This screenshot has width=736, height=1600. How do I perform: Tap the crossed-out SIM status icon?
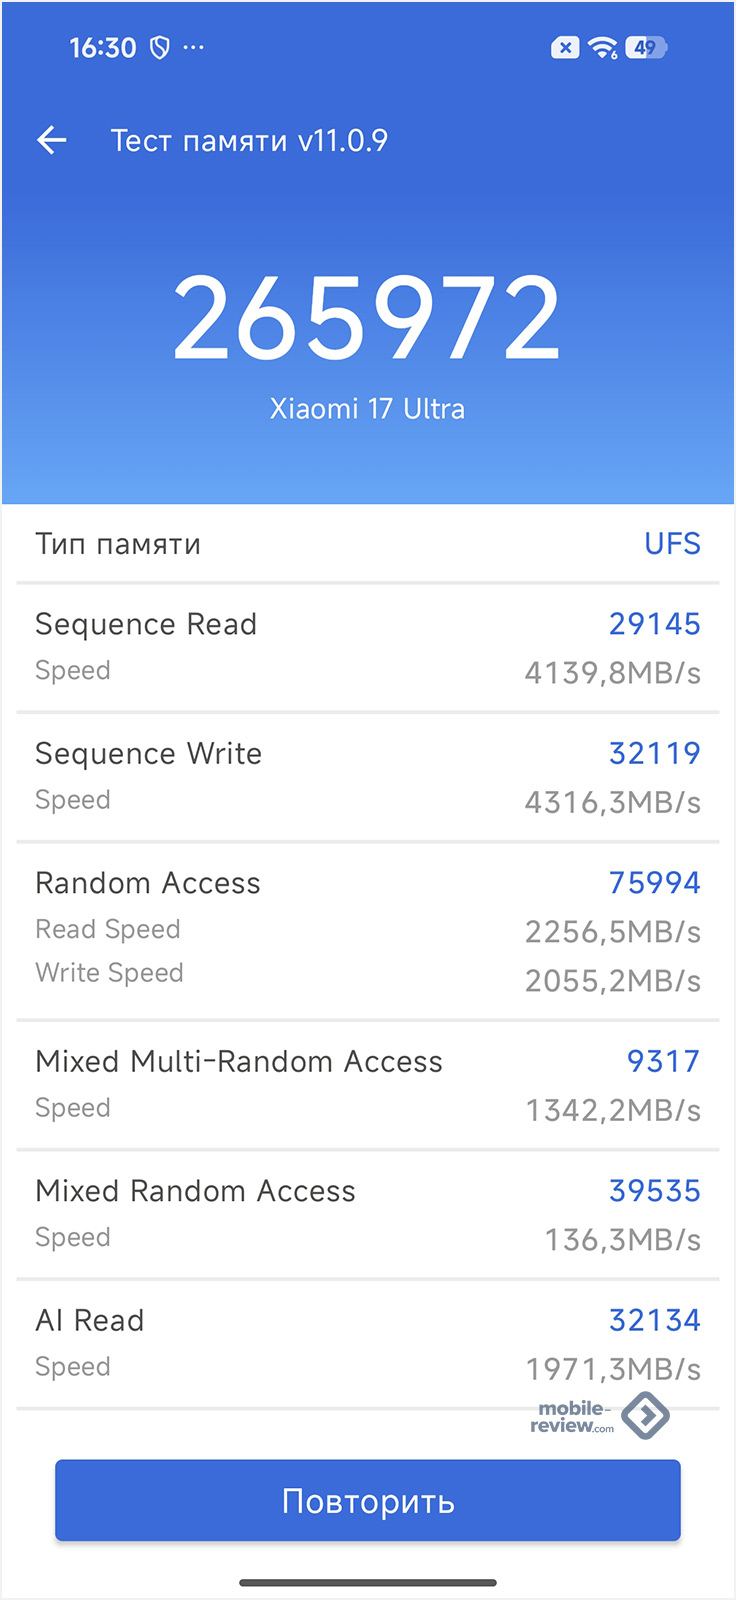coord(565,47)
